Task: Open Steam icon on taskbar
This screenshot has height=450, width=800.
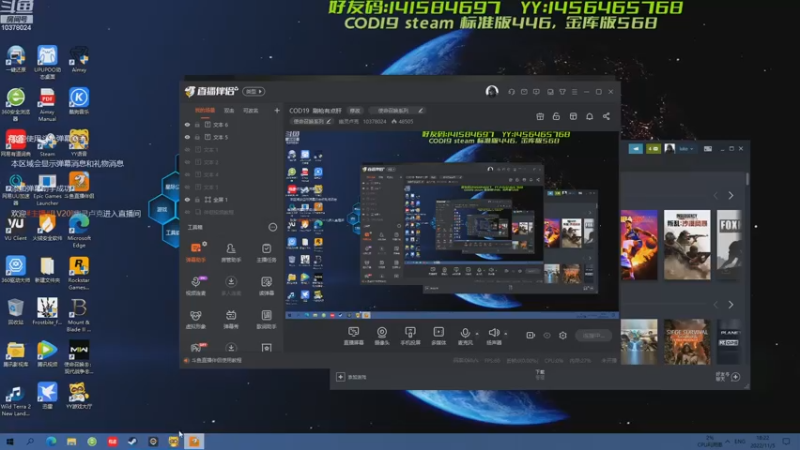Action: [x=132, y=441]
